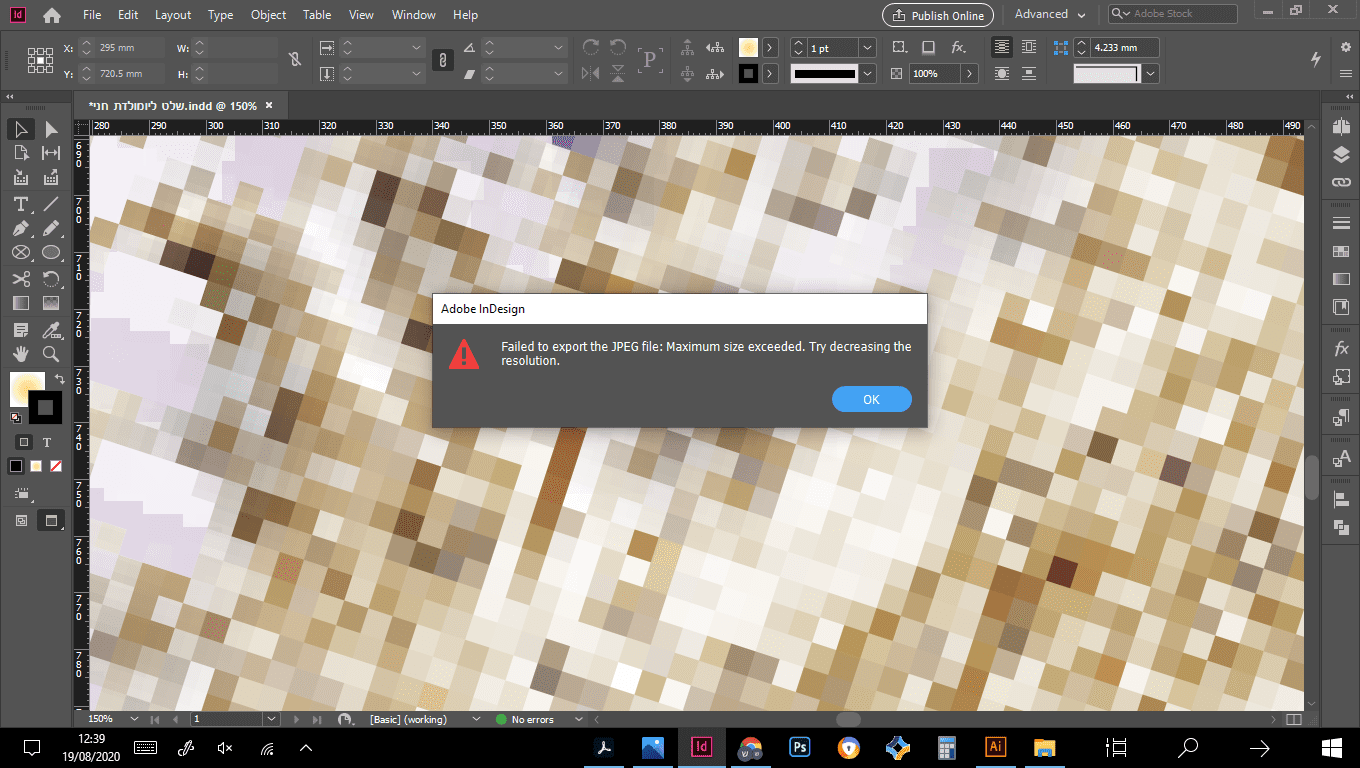Open the stroke type dropdown

(867, 74)
